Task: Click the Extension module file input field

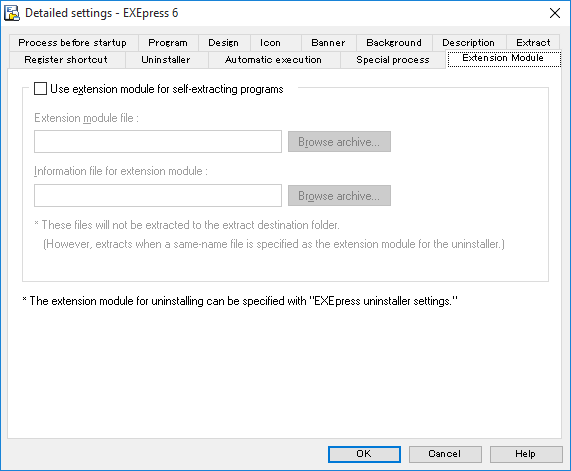Action: tap(158, 141)
